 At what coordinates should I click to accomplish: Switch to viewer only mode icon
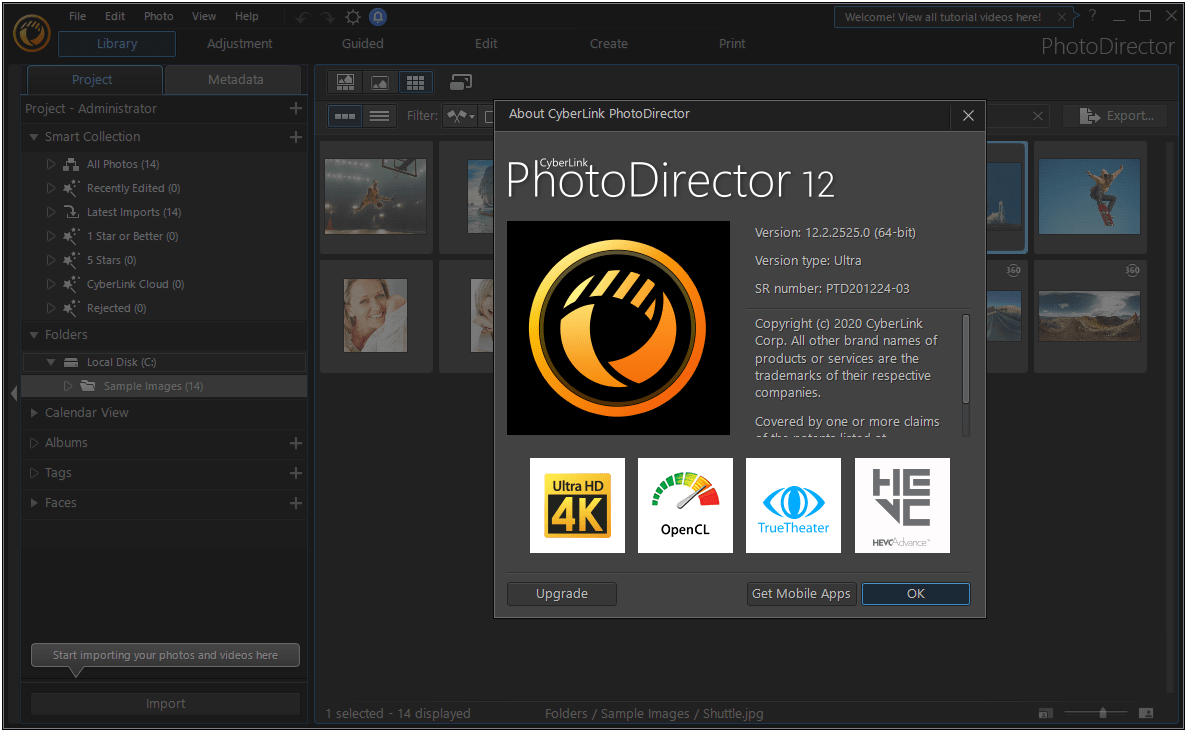pyautogui.click(x=380, y=82)
